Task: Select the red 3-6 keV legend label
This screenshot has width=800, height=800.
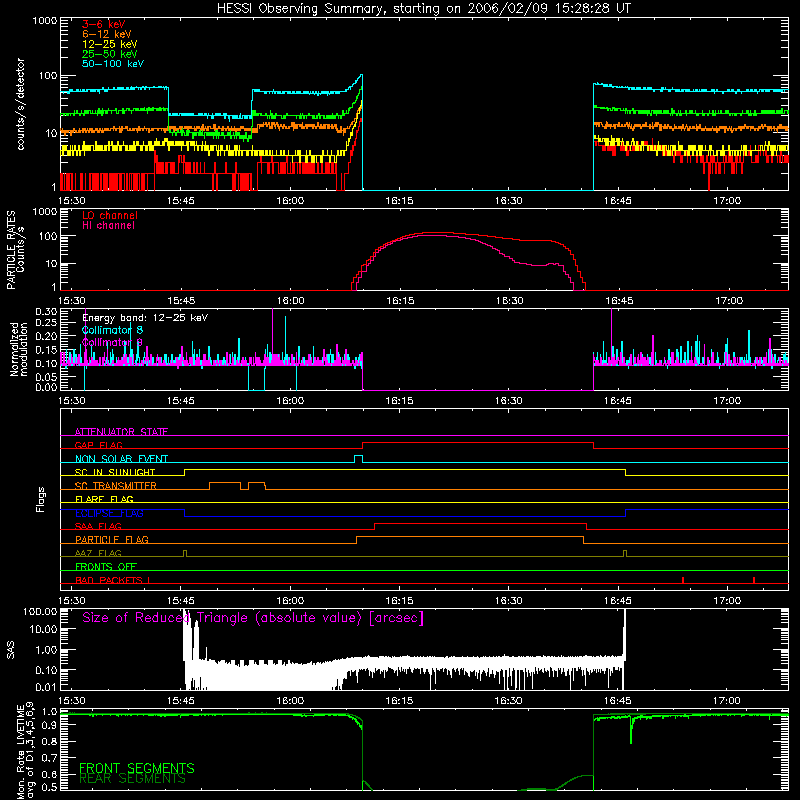Action: [x=103, y=24]
